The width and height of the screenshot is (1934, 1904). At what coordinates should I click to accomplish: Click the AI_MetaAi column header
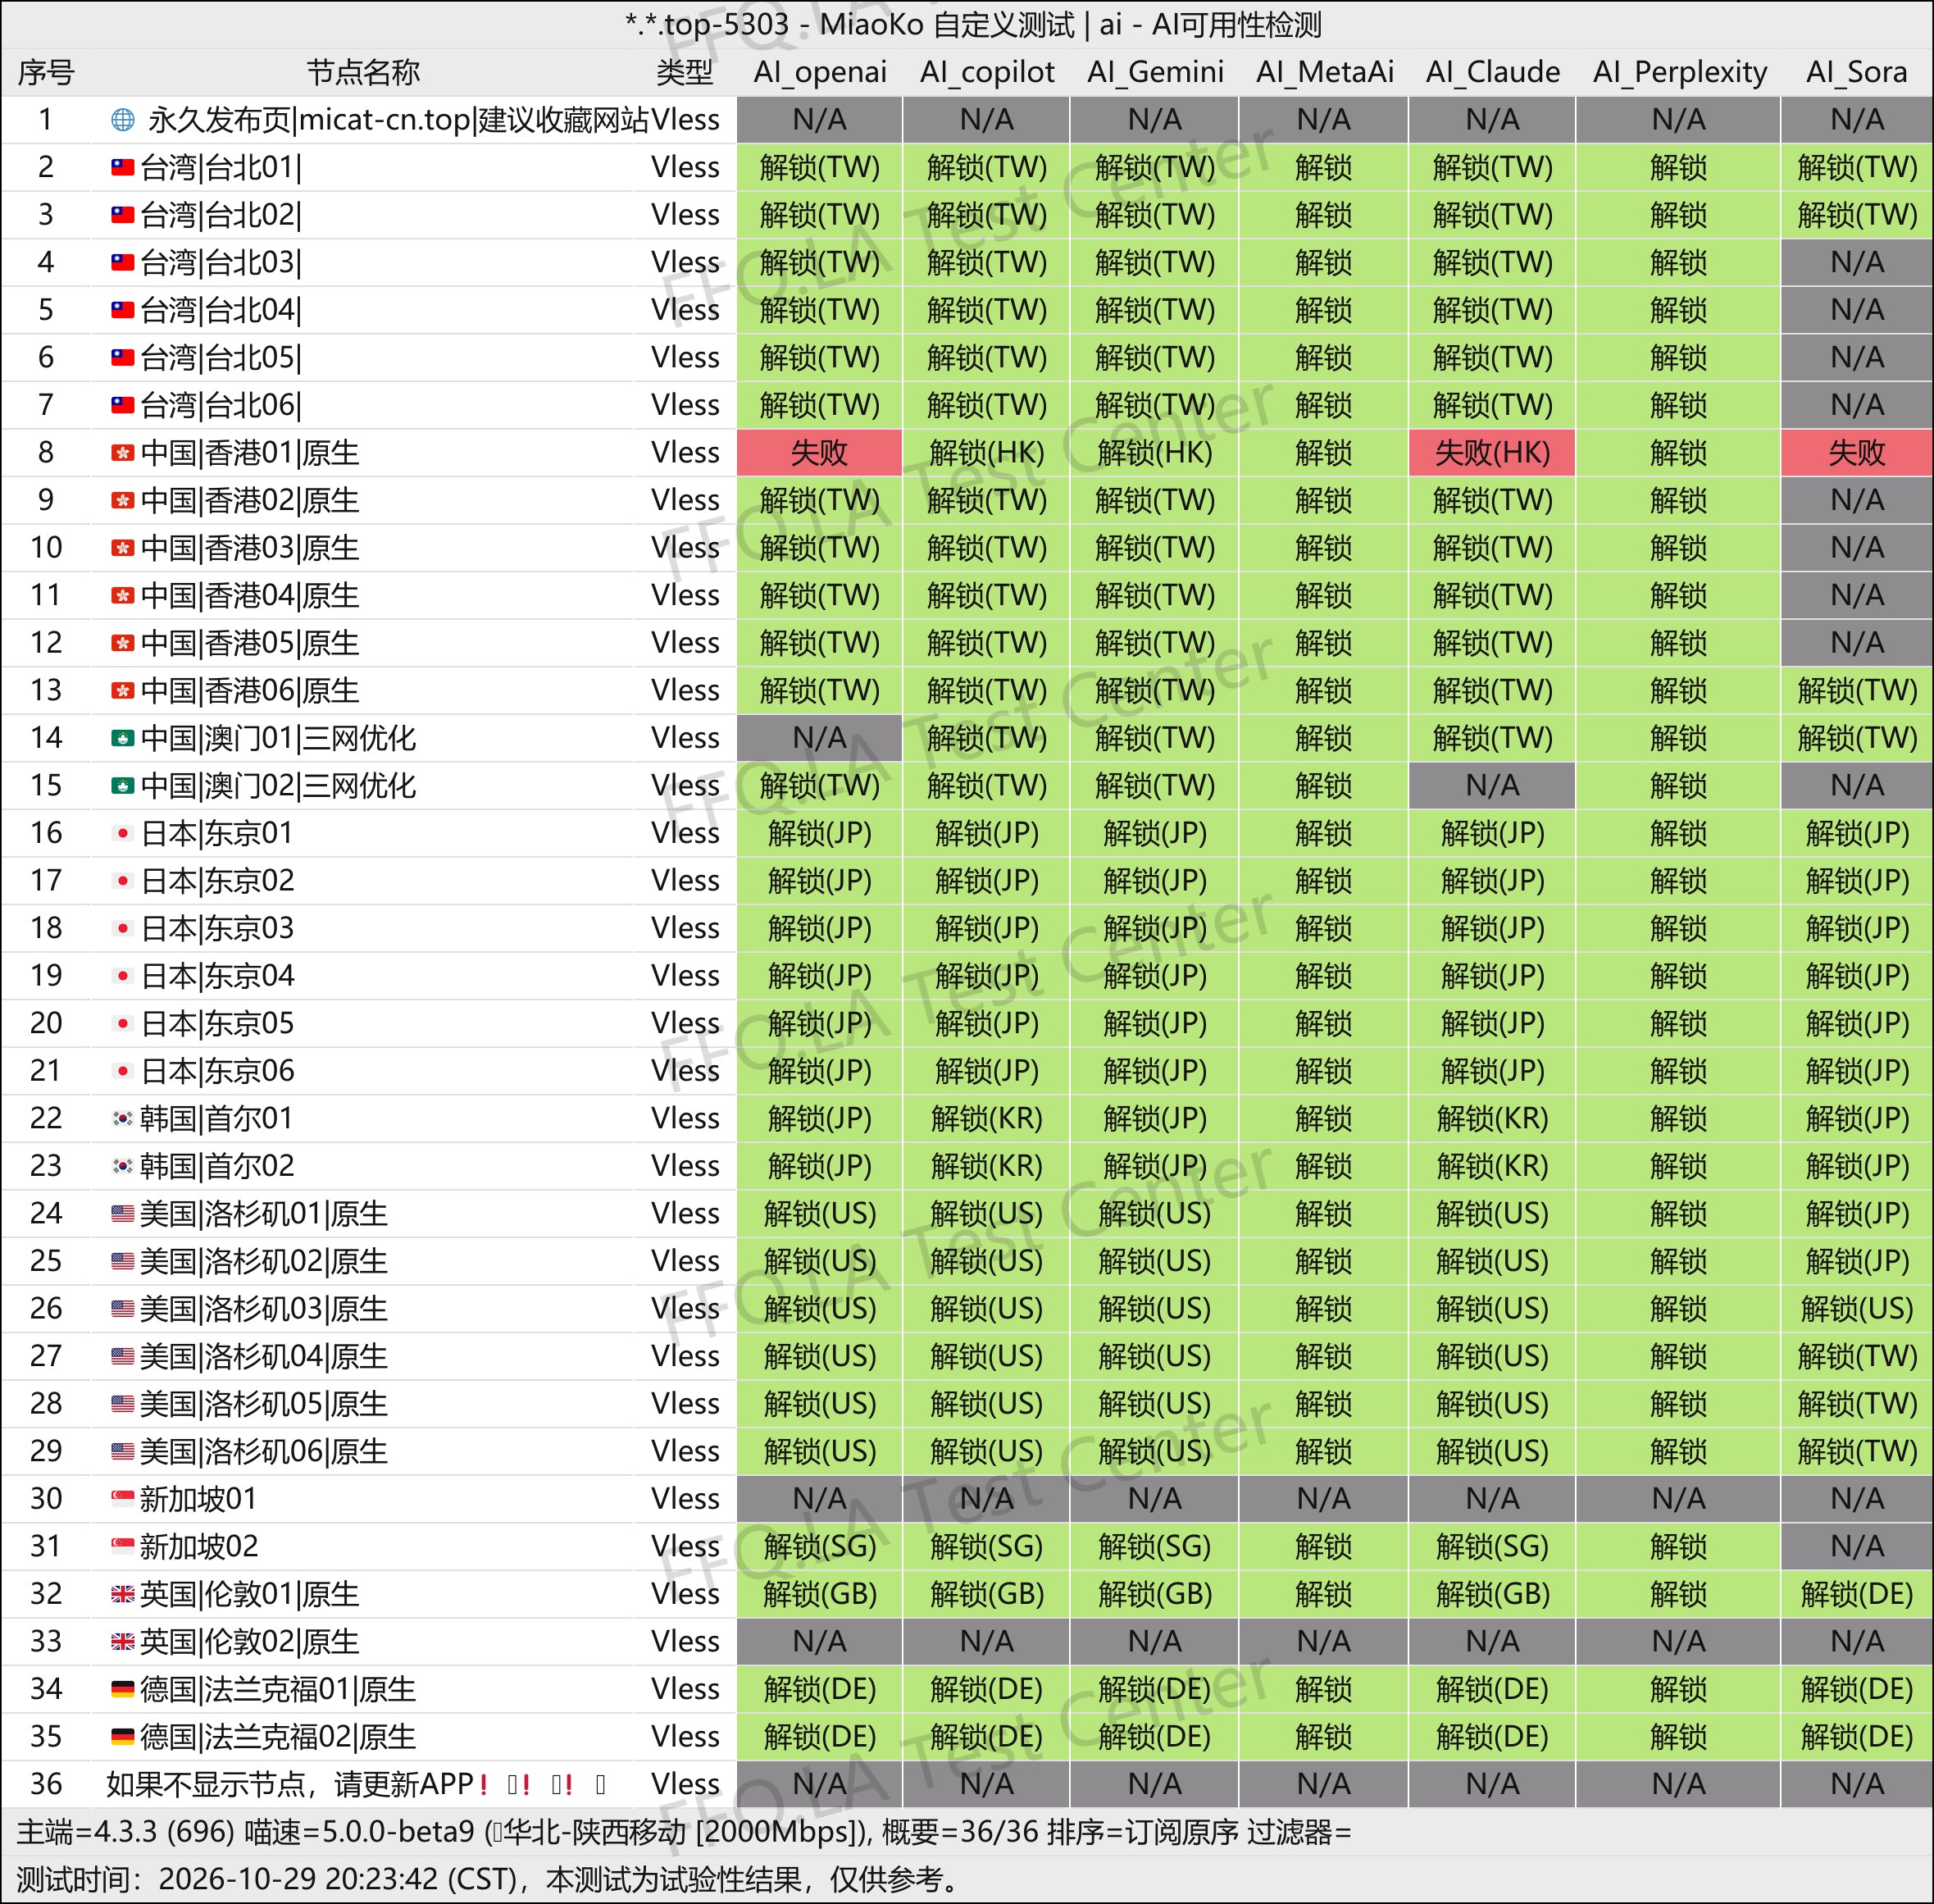click(1325, 72)
